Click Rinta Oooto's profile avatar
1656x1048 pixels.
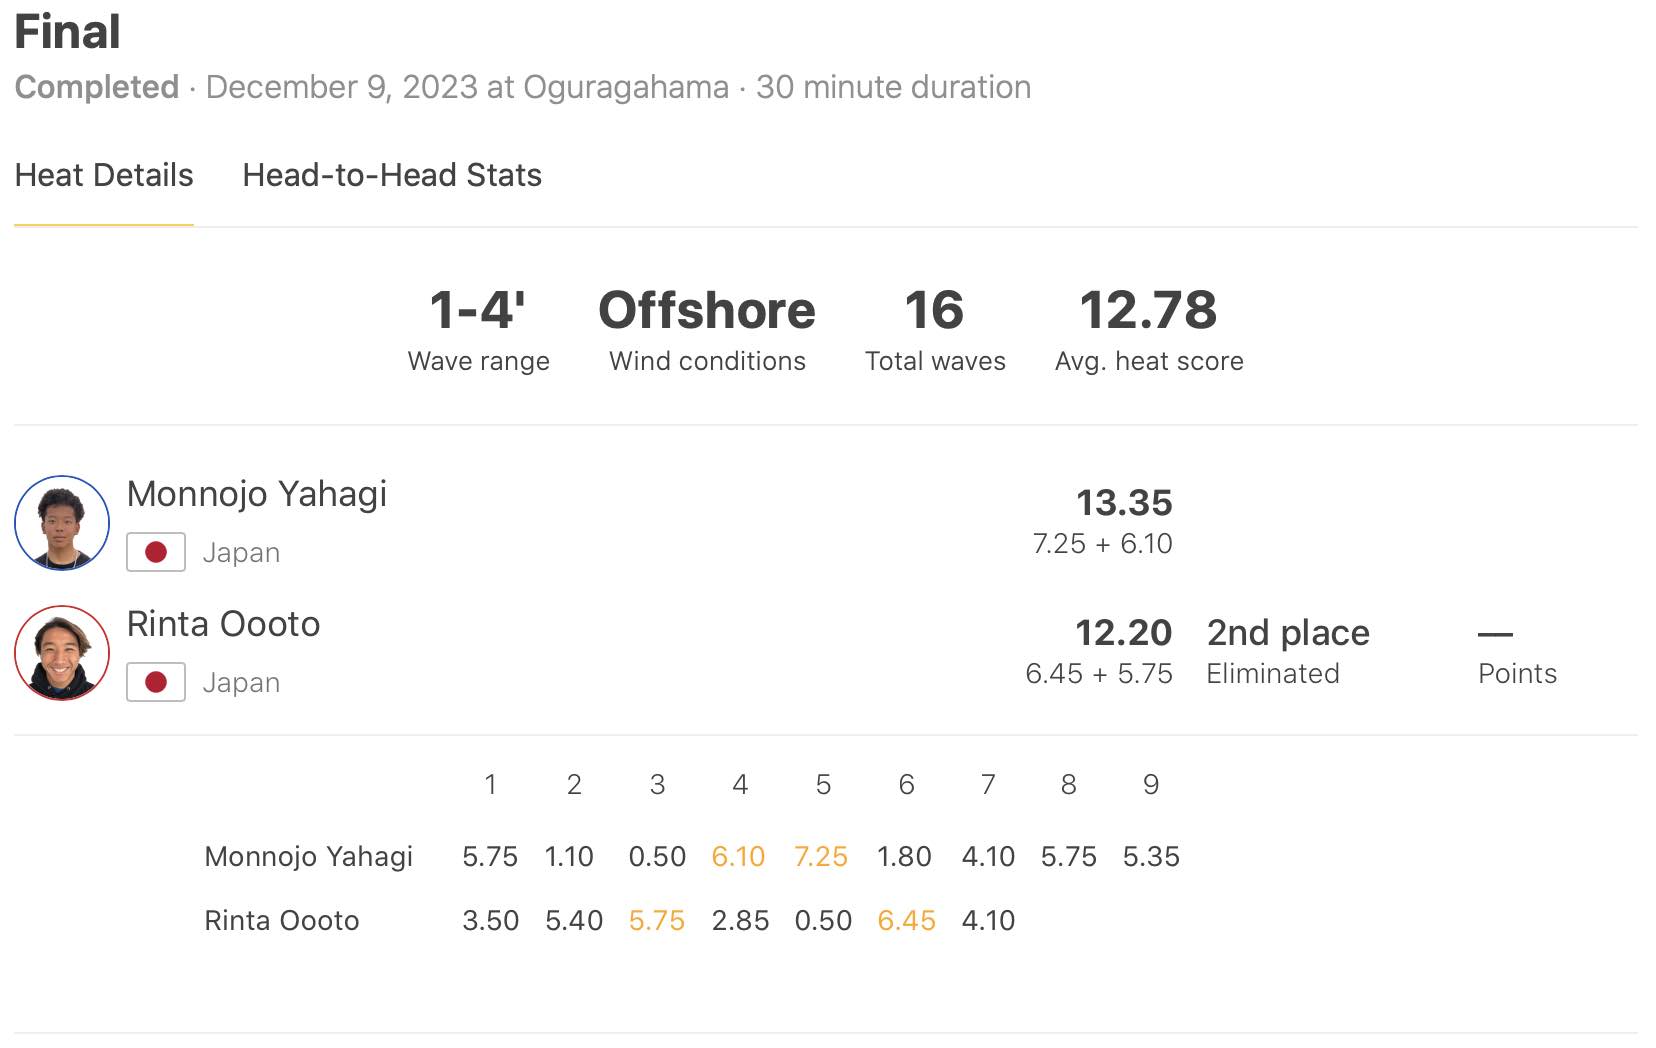coord(62,653)
